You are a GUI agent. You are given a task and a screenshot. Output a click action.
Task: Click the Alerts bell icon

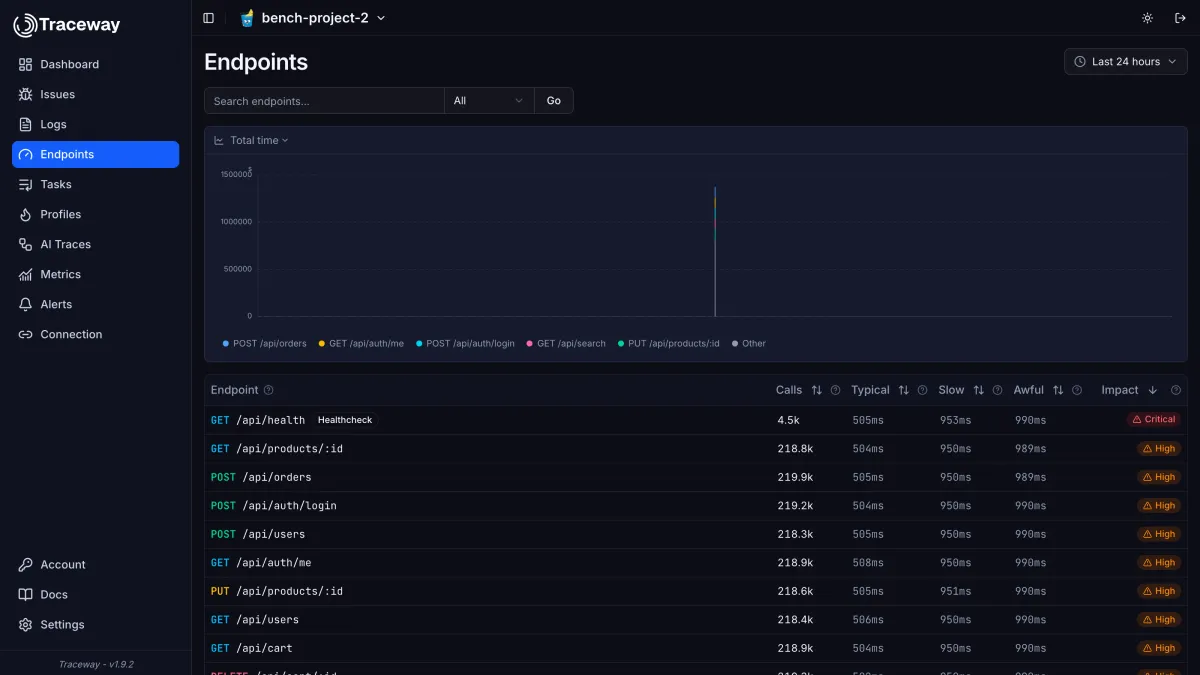[25, 304]
